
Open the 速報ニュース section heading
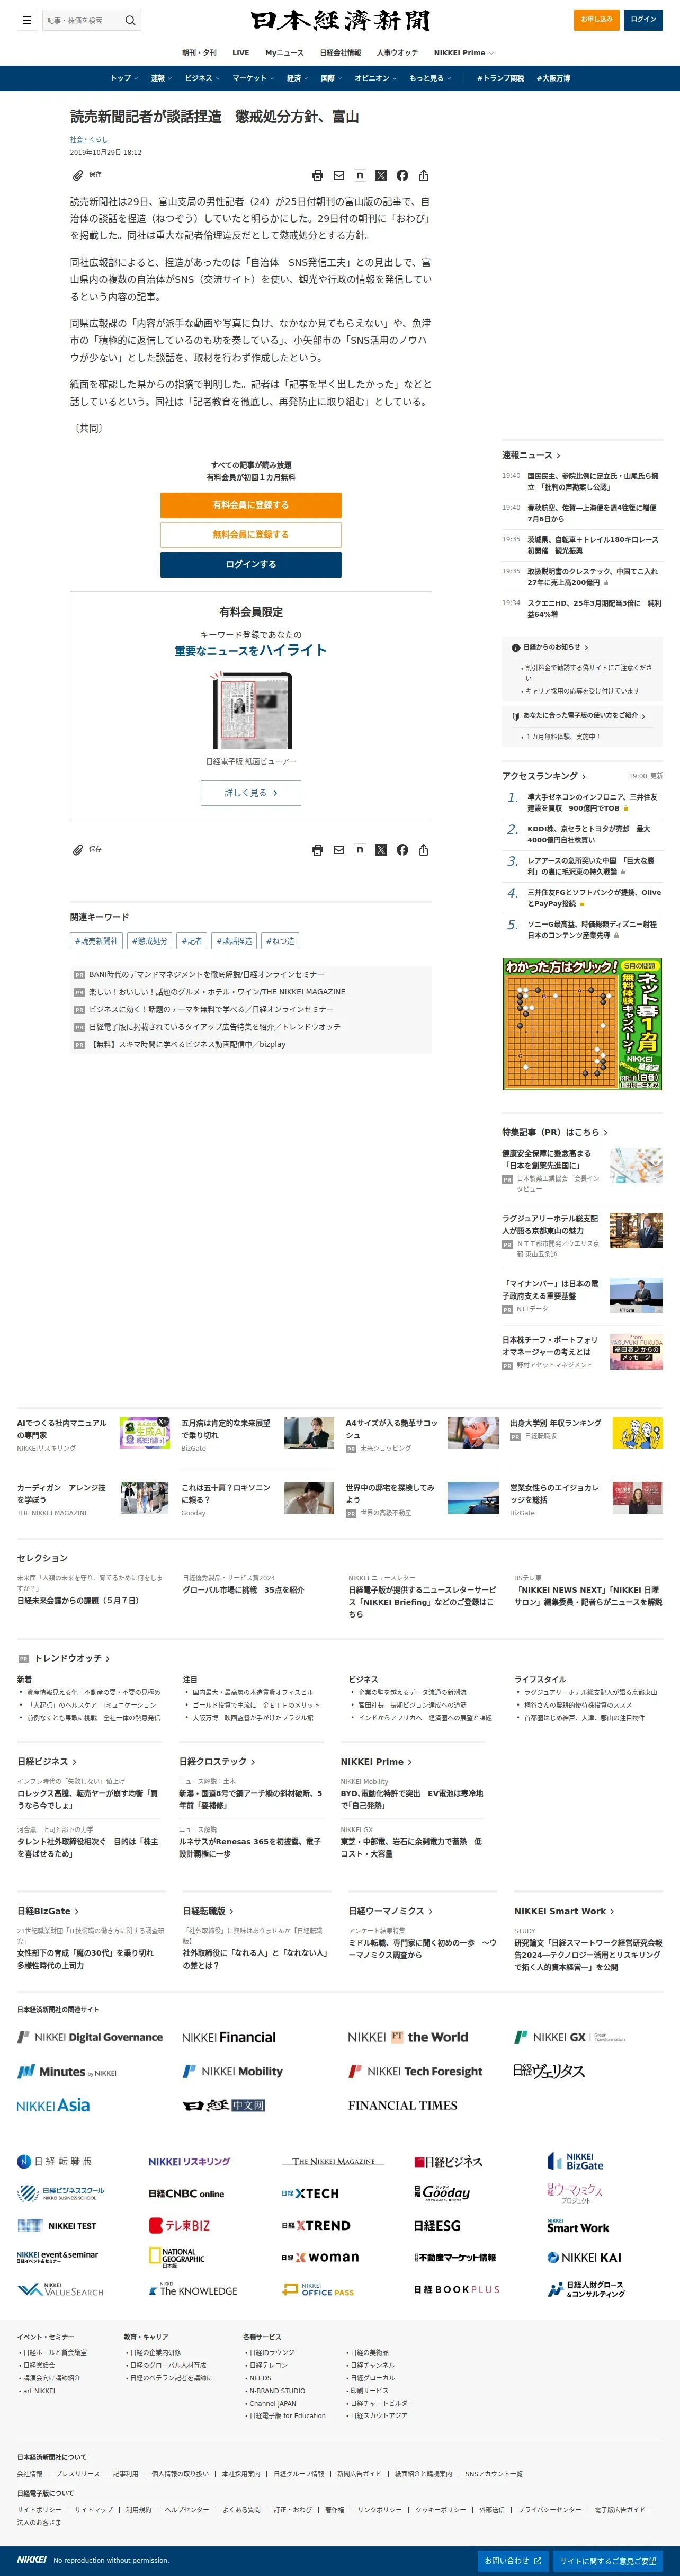point(531,456)
